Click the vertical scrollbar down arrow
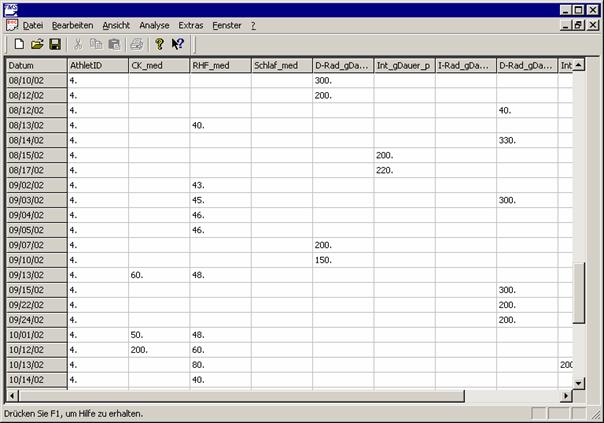Viewport: 604px width, 423px height. point(579,383)
